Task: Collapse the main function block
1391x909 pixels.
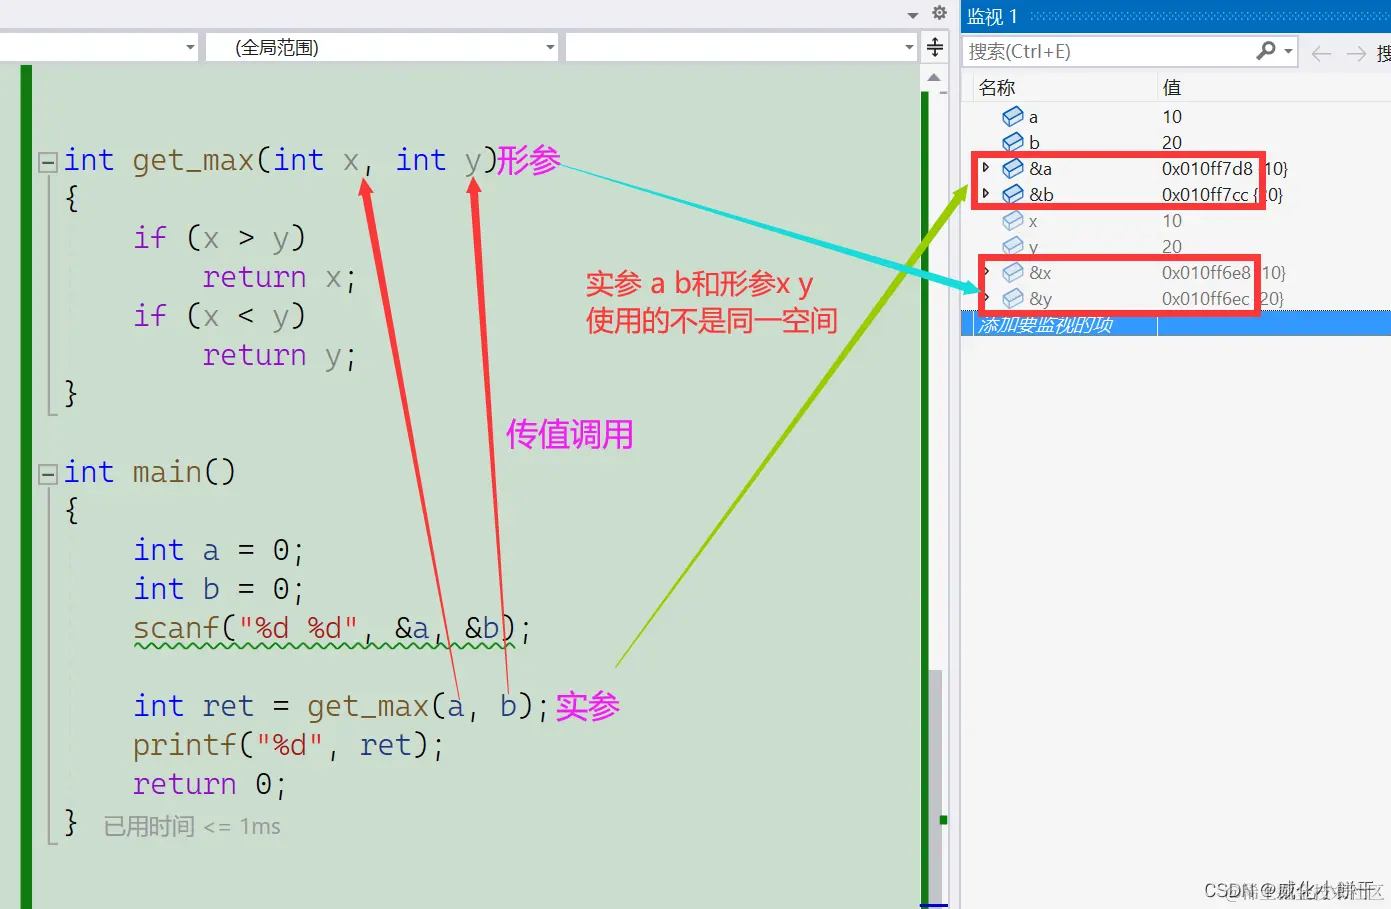Action: pos(47,474)
